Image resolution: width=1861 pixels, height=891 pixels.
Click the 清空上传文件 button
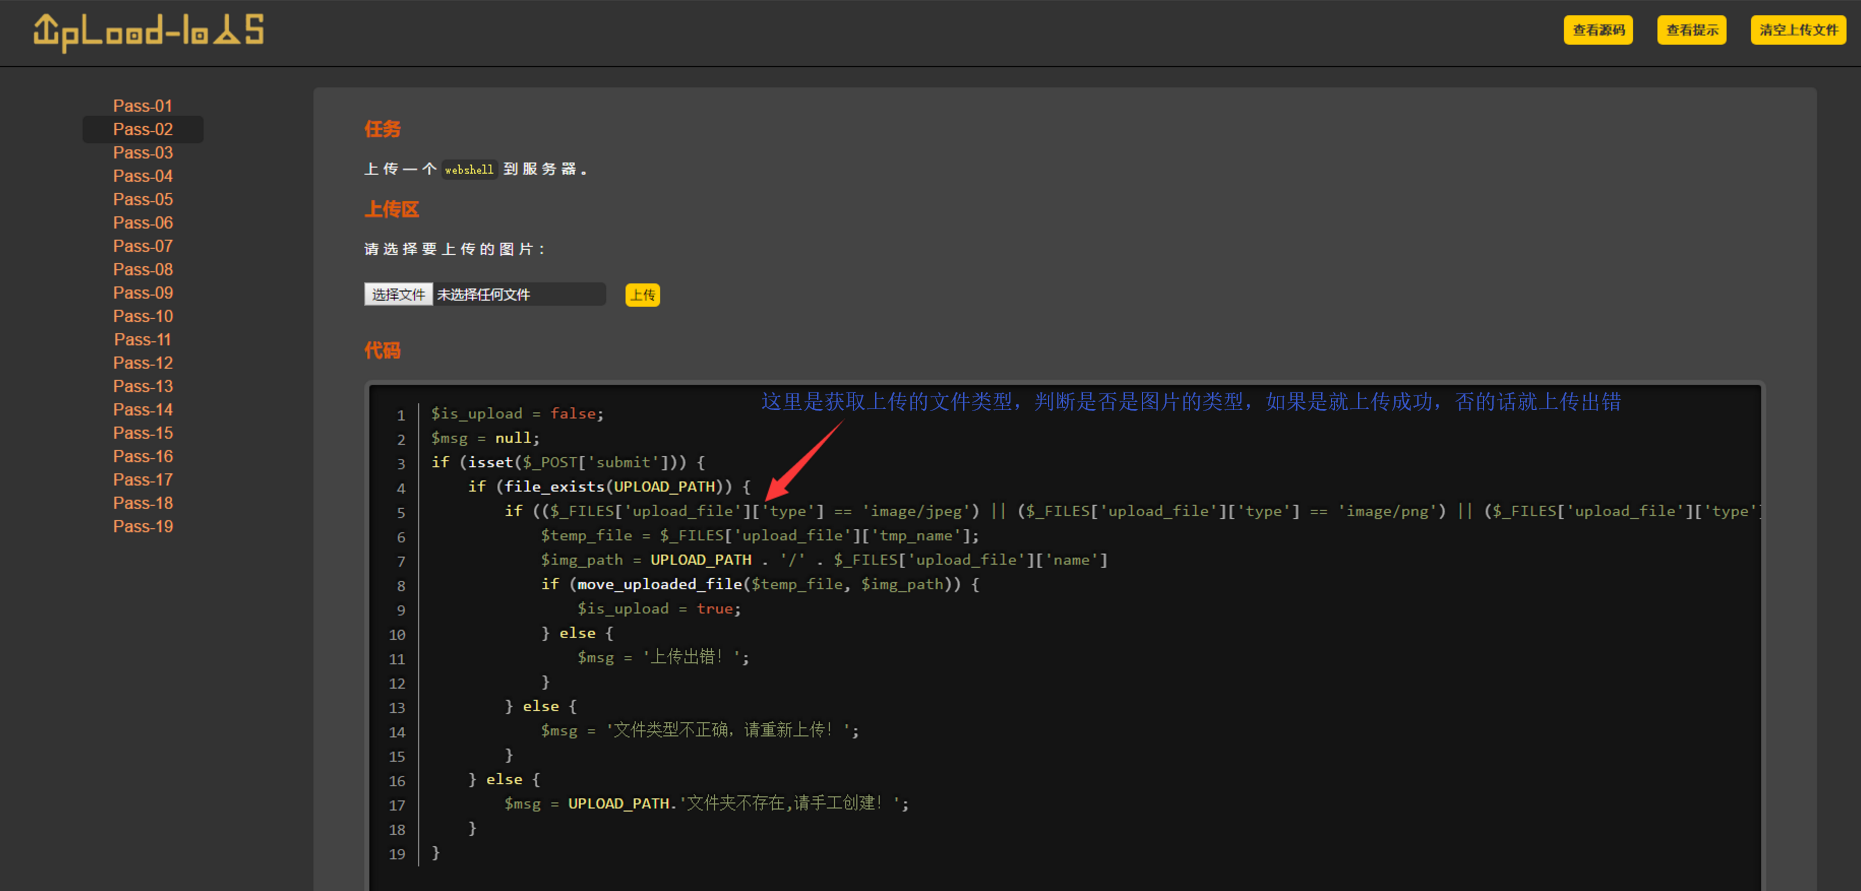coord(1798,30)
